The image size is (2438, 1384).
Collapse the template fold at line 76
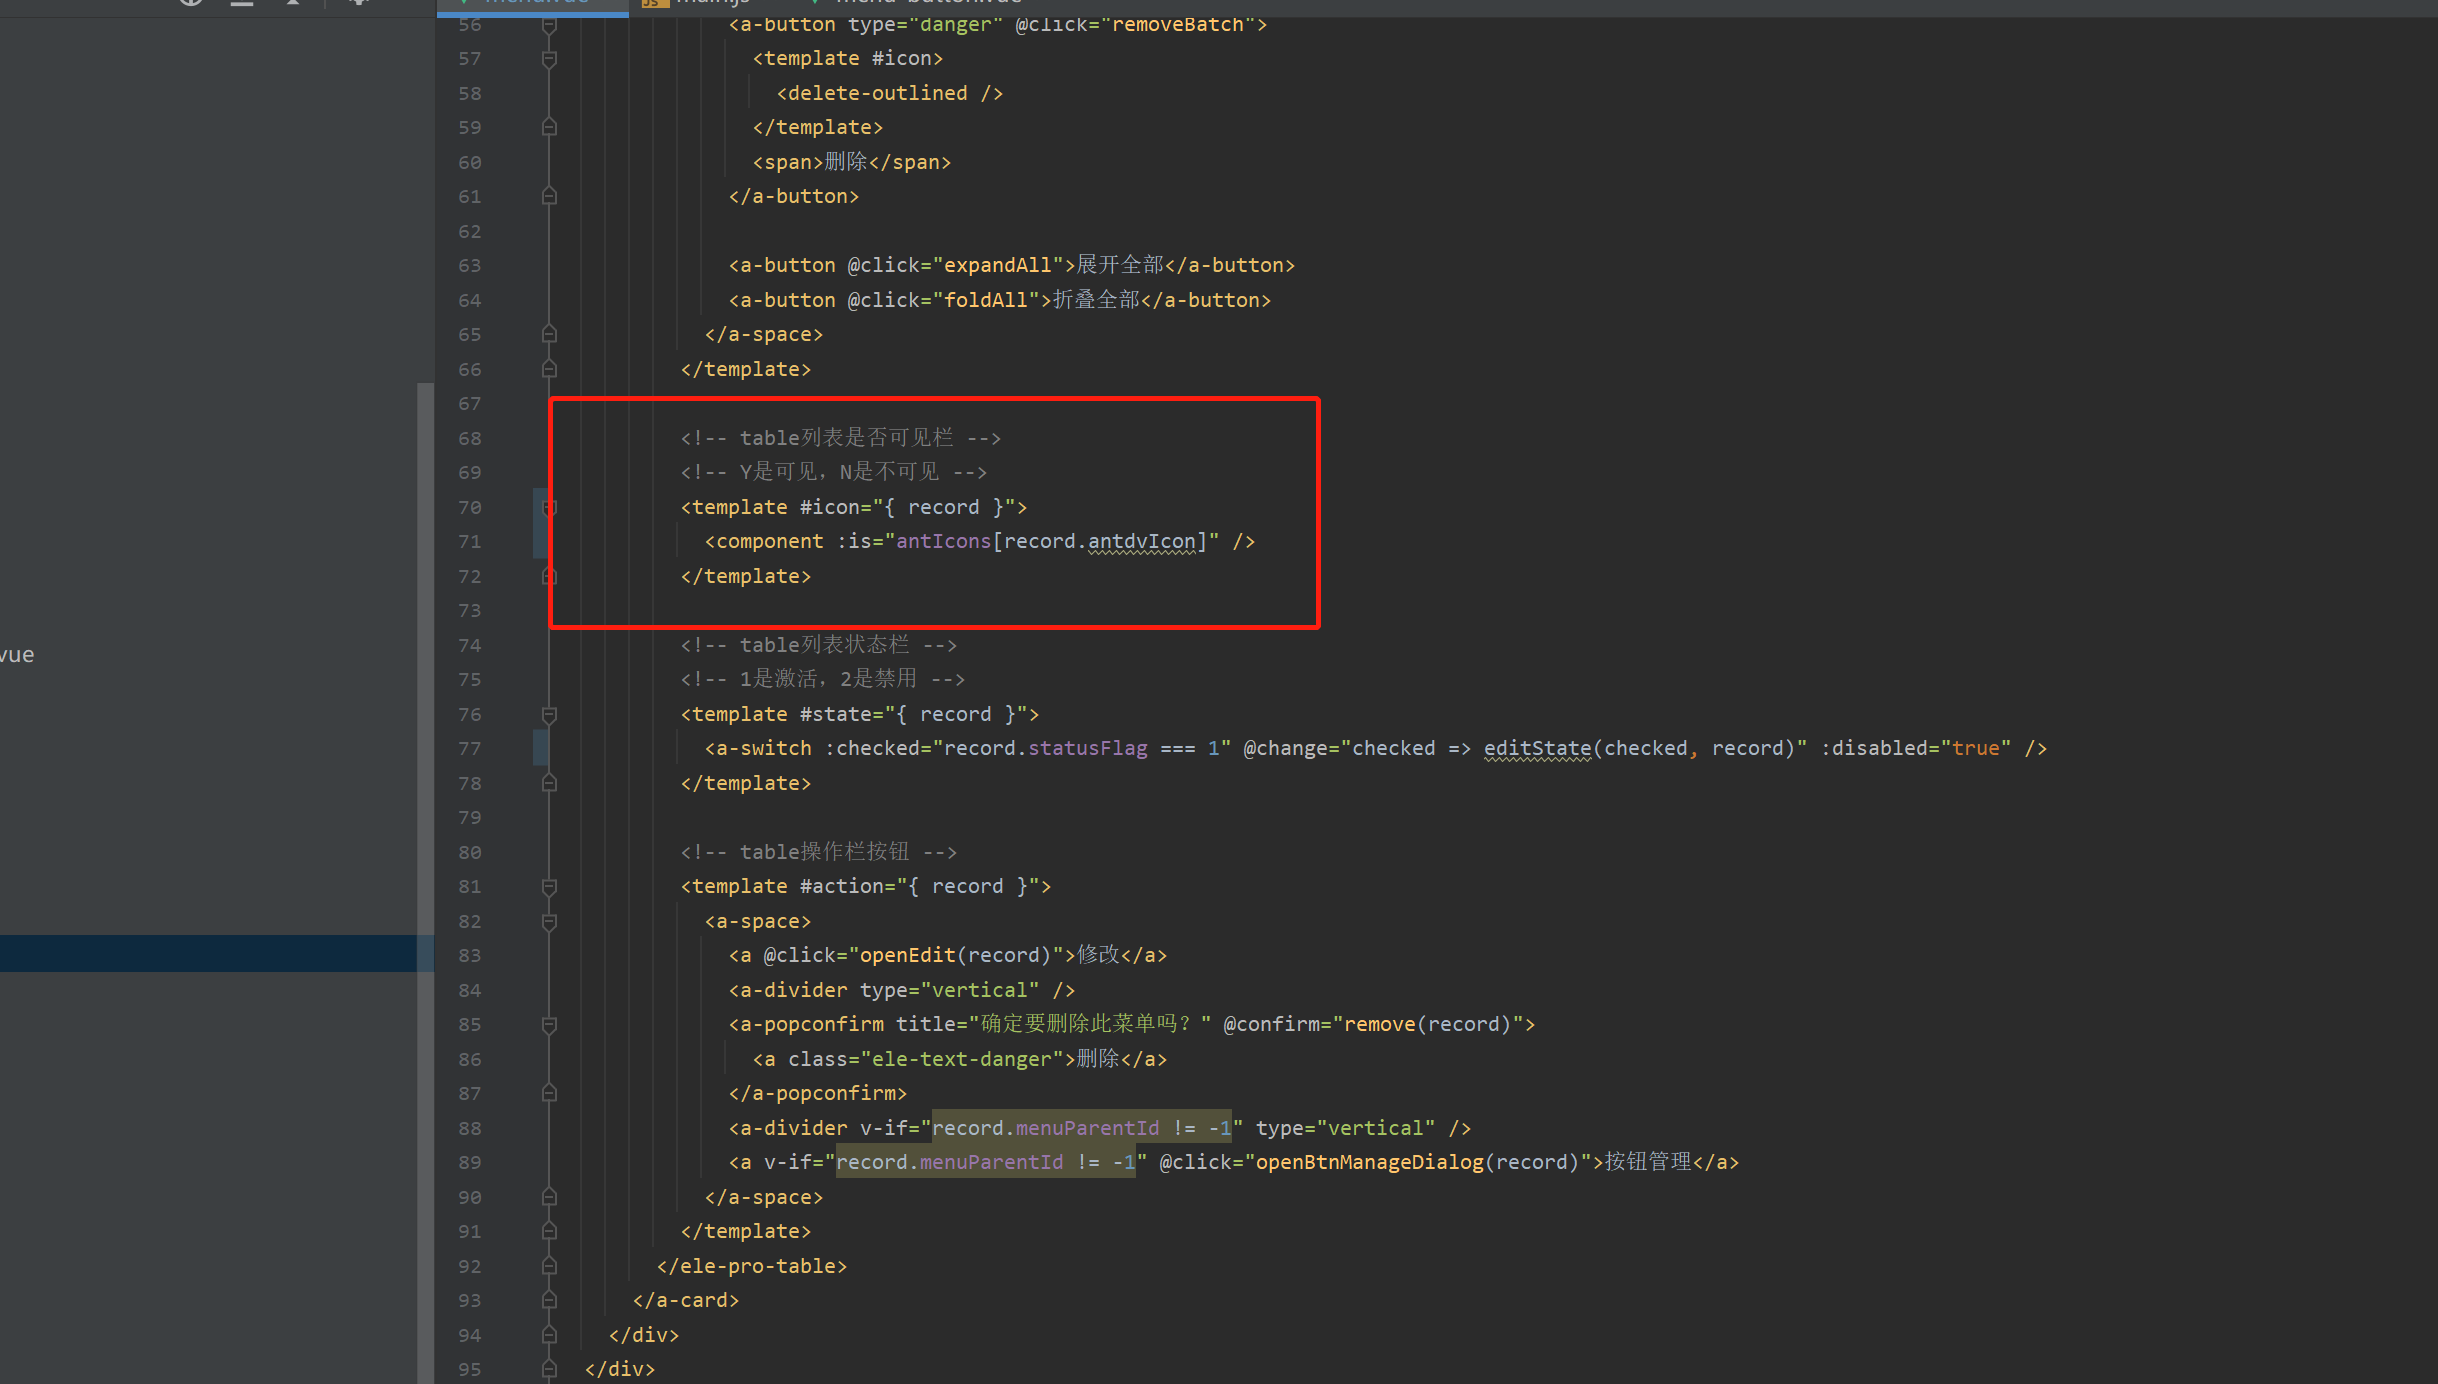(x=549, y=714)
